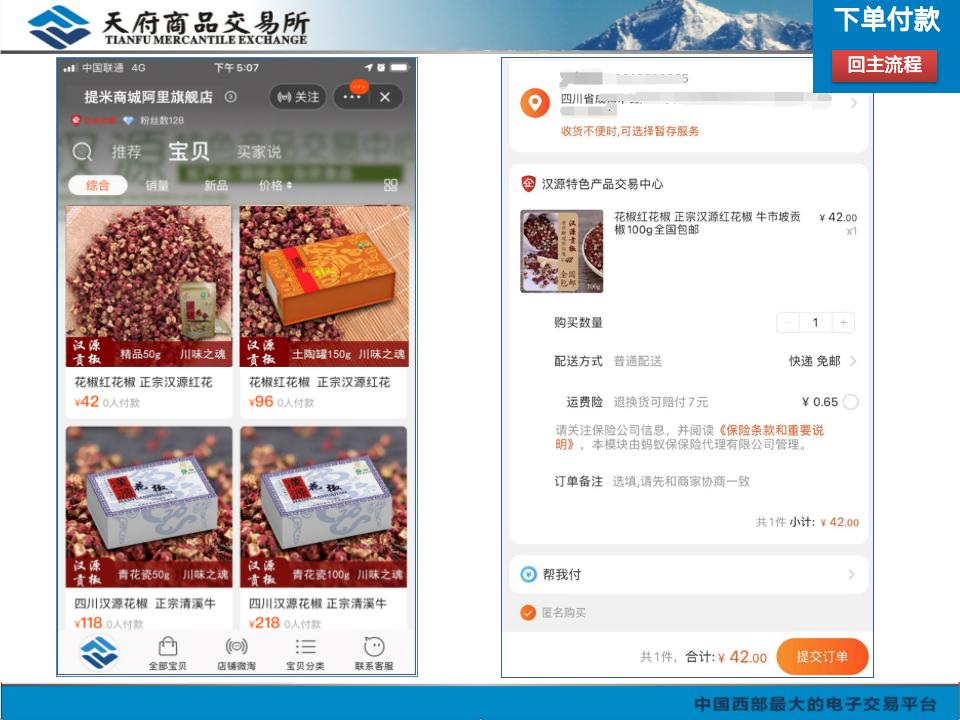Open delivery method 快递 免邮 chevron

click(x=853, y=361)
